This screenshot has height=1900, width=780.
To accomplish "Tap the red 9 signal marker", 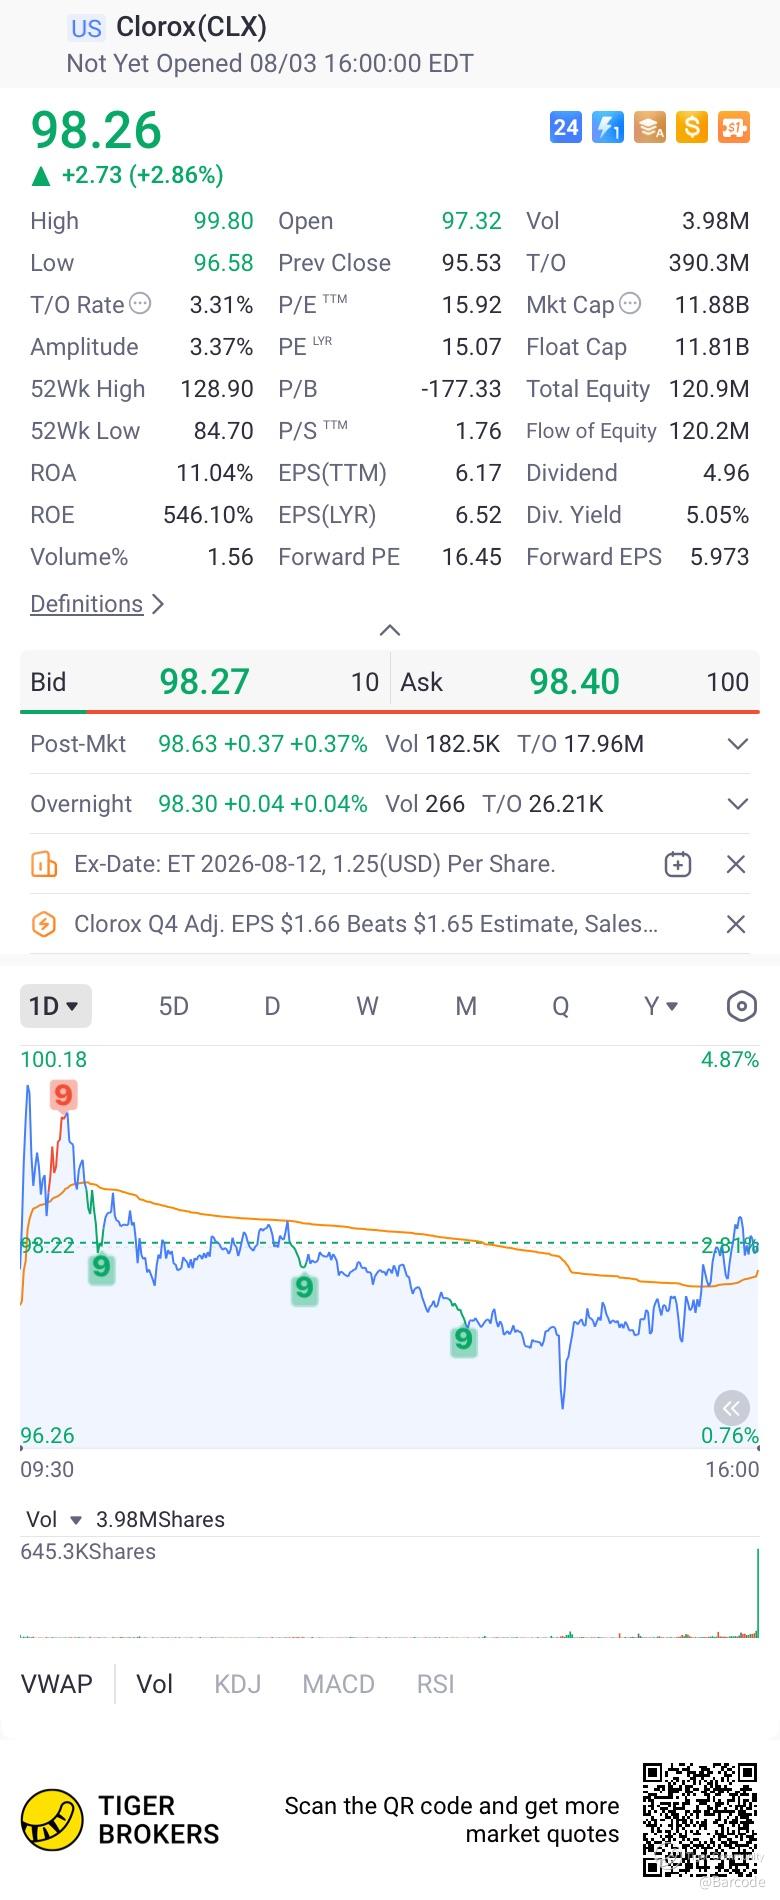I will 64,1095.
